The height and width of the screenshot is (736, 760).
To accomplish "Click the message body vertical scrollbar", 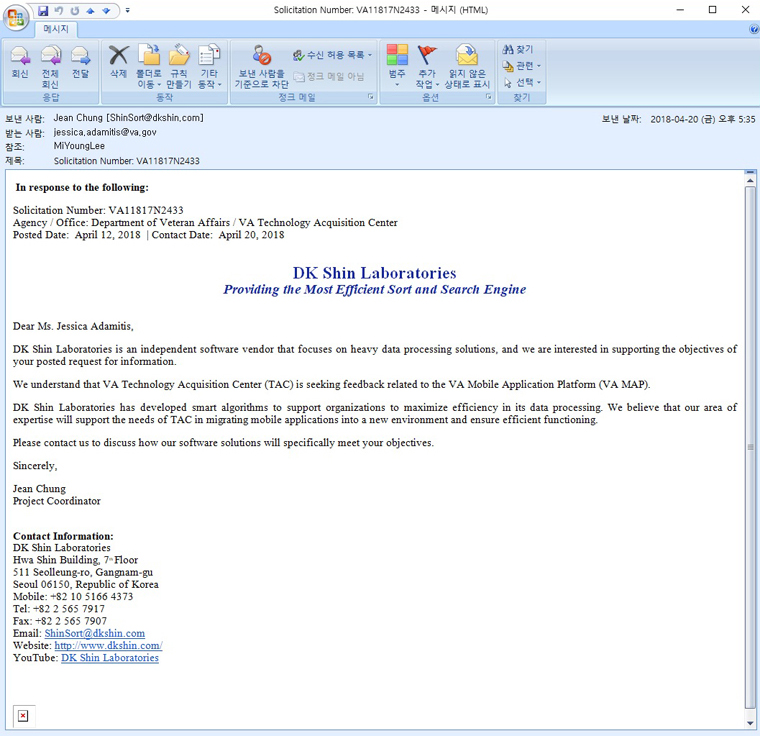I will tap(750, 450).
